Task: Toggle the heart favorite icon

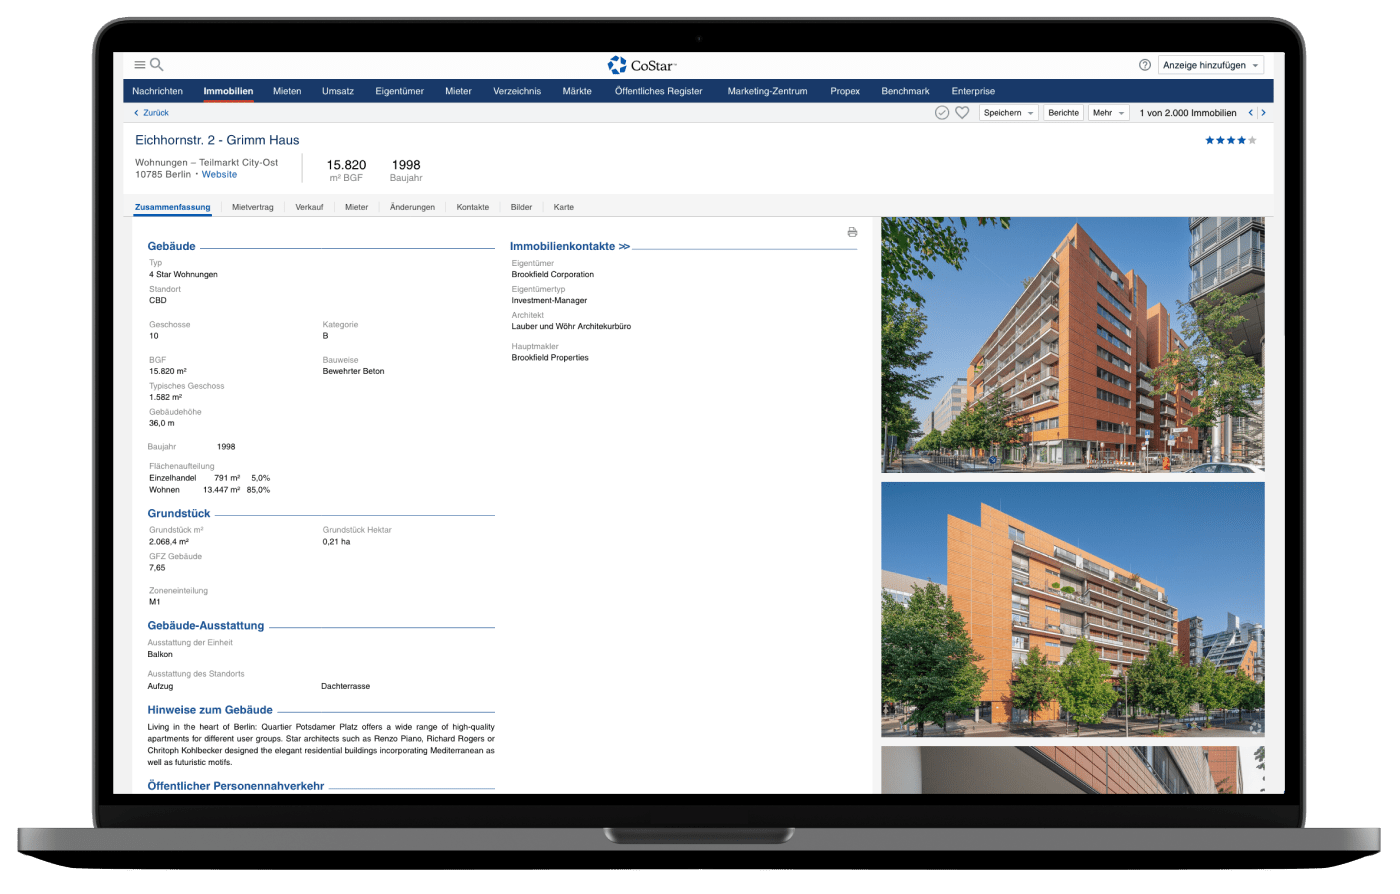Action: click(962, 113)
